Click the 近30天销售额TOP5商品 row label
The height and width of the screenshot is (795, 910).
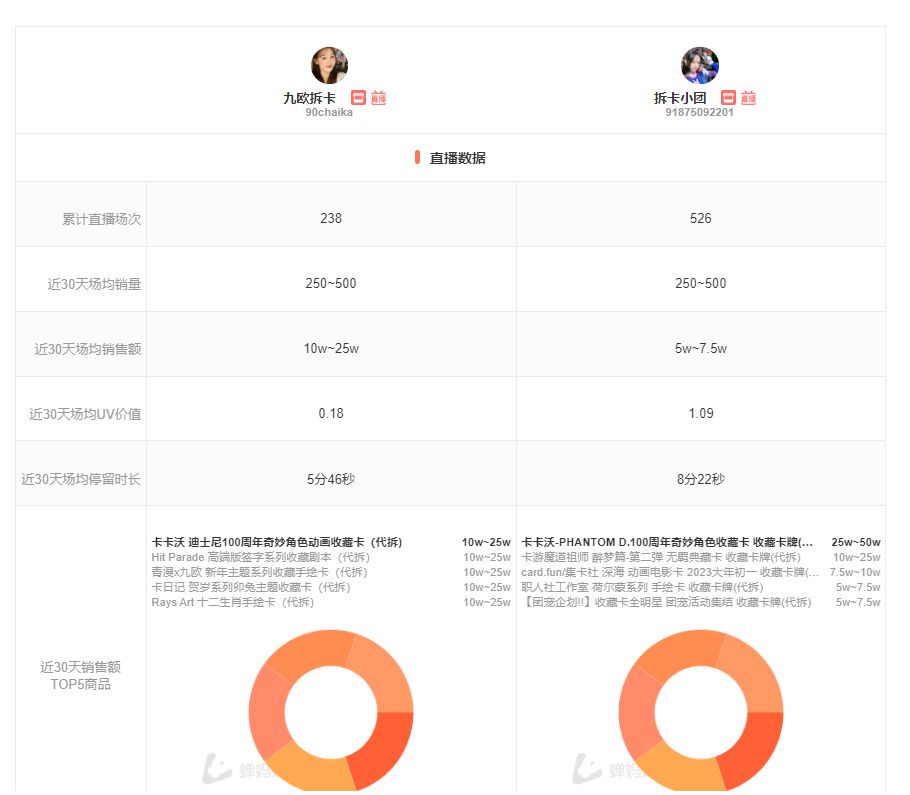[82, 676]
